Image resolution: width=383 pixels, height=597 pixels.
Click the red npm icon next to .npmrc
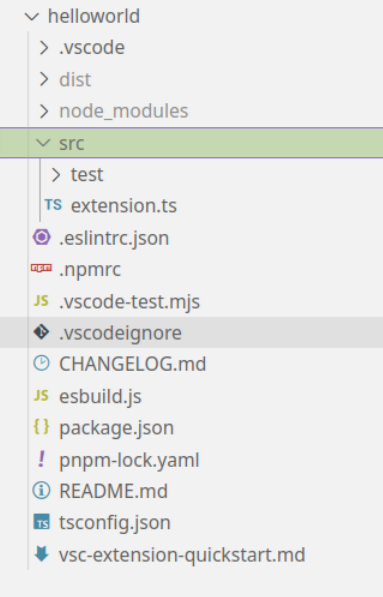click(41, 268)
